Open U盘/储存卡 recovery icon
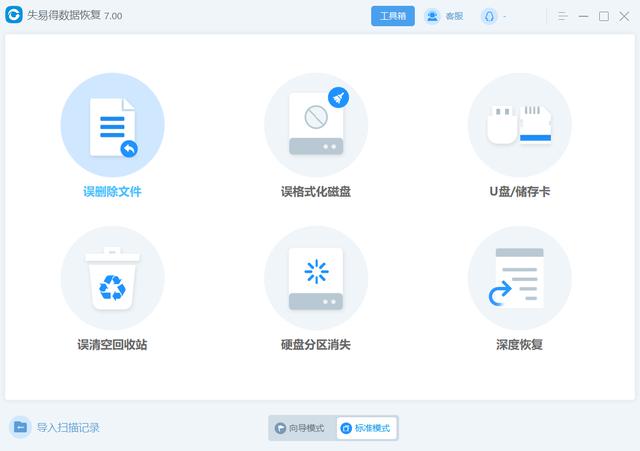Viewport: 640px width, 451px height. pyautogui.click(x=519, y=126)
